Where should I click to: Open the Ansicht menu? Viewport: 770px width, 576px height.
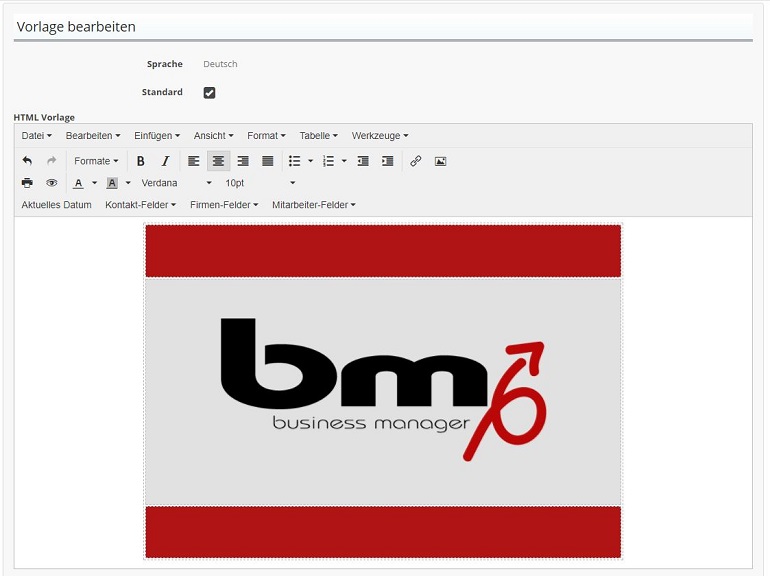(x=214, y=136)
